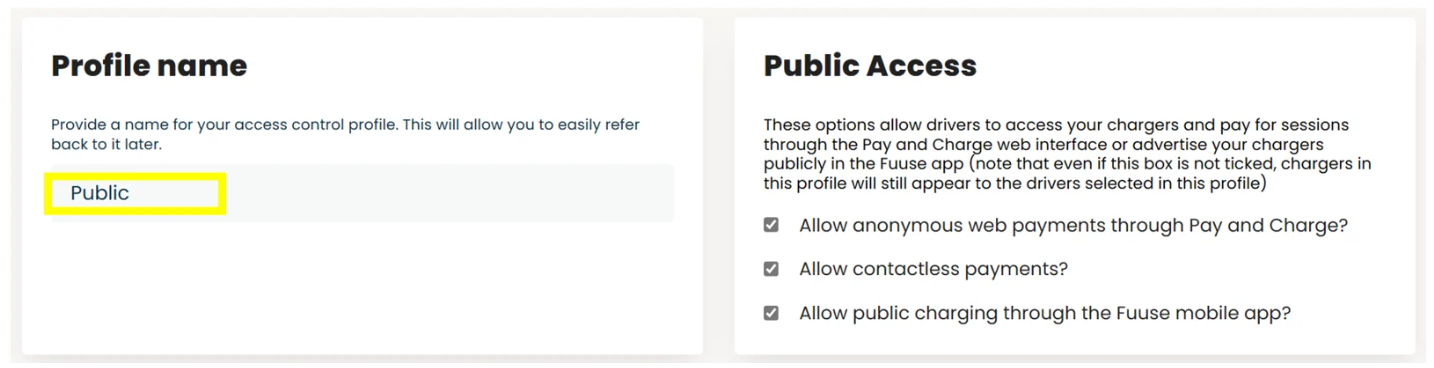Place cursor after the word "Public" in the name field
The image size is (1434, 368).
point(131,193)
